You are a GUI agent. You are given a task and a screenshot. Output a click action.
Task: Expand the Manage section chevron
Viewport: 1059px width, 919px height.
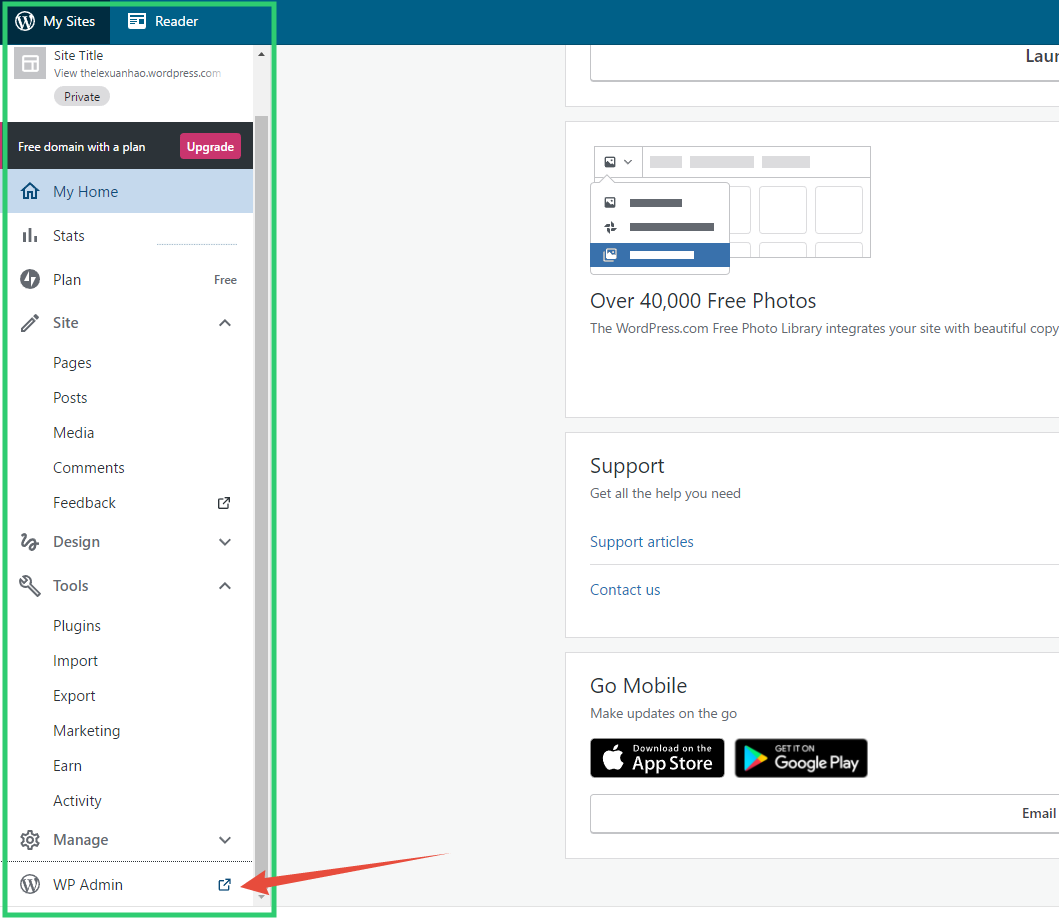[225, 839]
